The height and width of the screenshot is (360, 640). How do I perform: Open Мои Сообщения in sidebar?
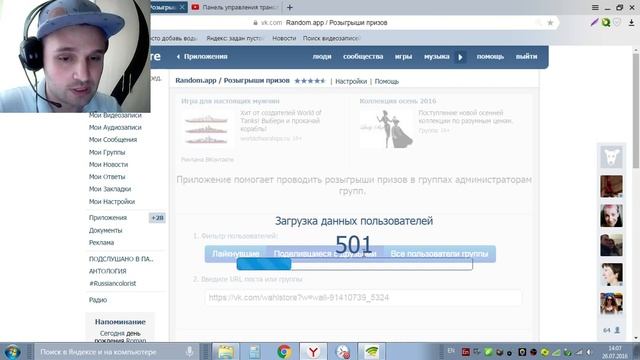(113, 140)
